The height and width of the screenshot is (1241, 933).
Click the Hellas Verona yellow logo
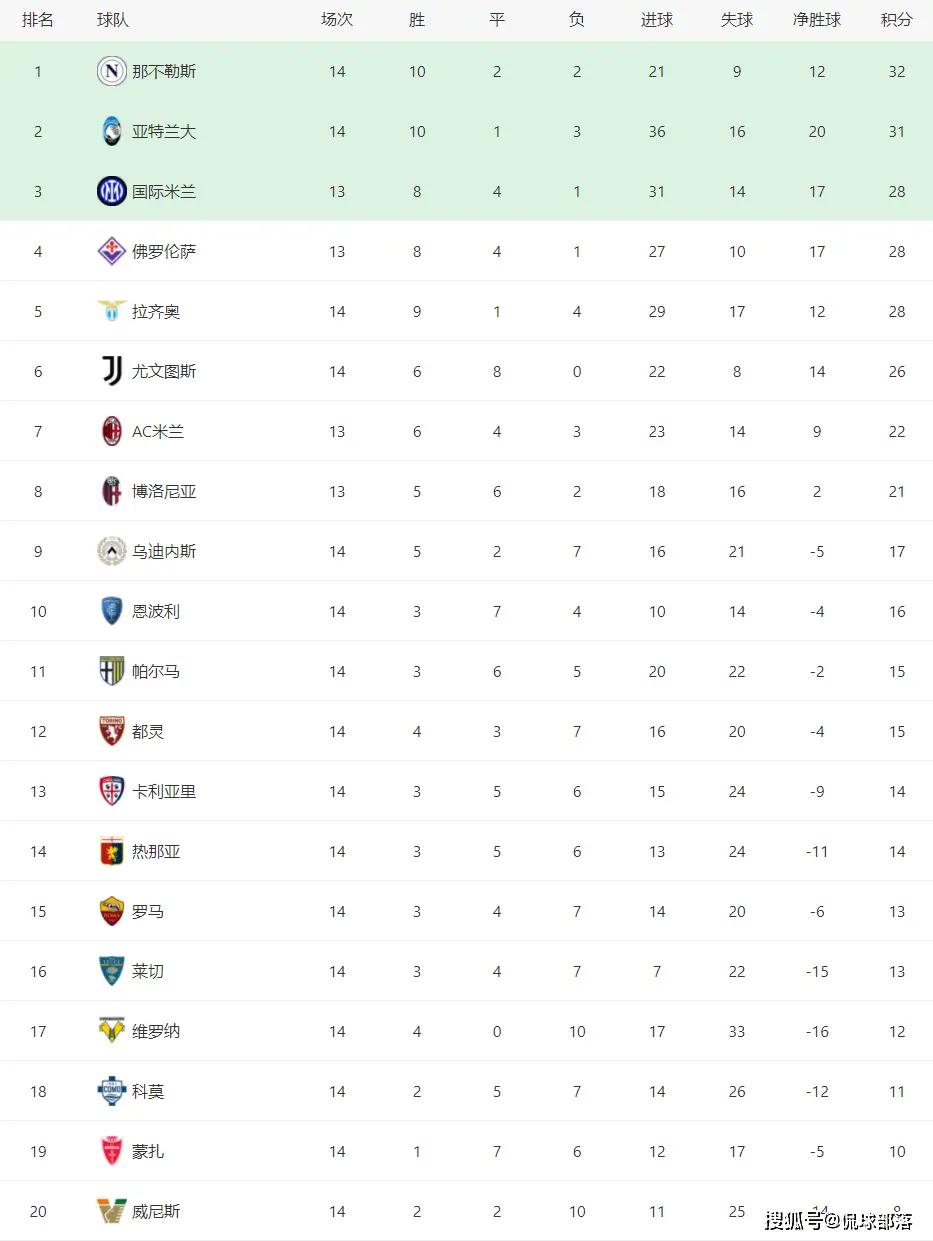coord(112,1031)
